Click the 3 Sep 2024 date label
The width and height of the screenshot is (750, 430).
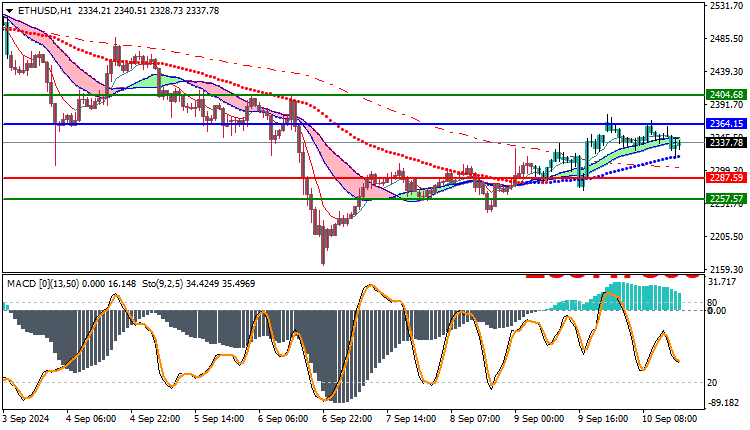pyautogui.click(x=26, y=419)
